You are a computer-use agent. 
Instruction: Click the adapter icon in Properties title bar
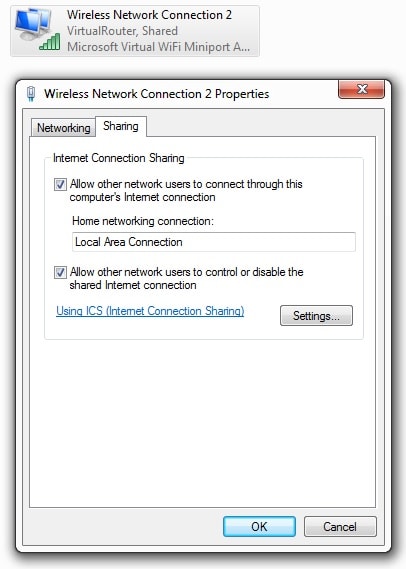coord(31,94)
